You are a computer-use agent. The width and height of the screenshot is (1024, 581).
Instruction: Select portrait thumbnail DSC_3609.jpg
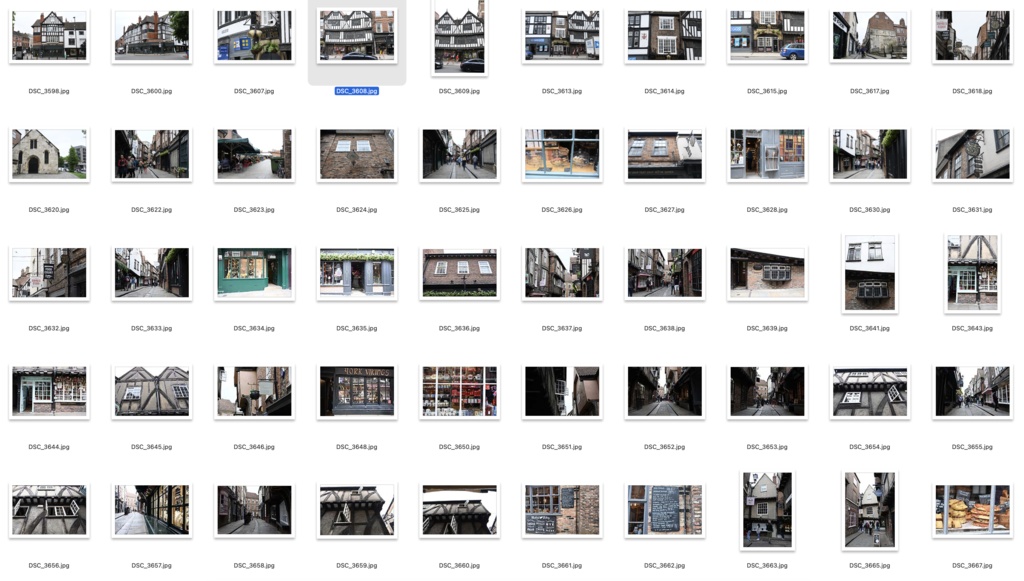tap(459, 37)
